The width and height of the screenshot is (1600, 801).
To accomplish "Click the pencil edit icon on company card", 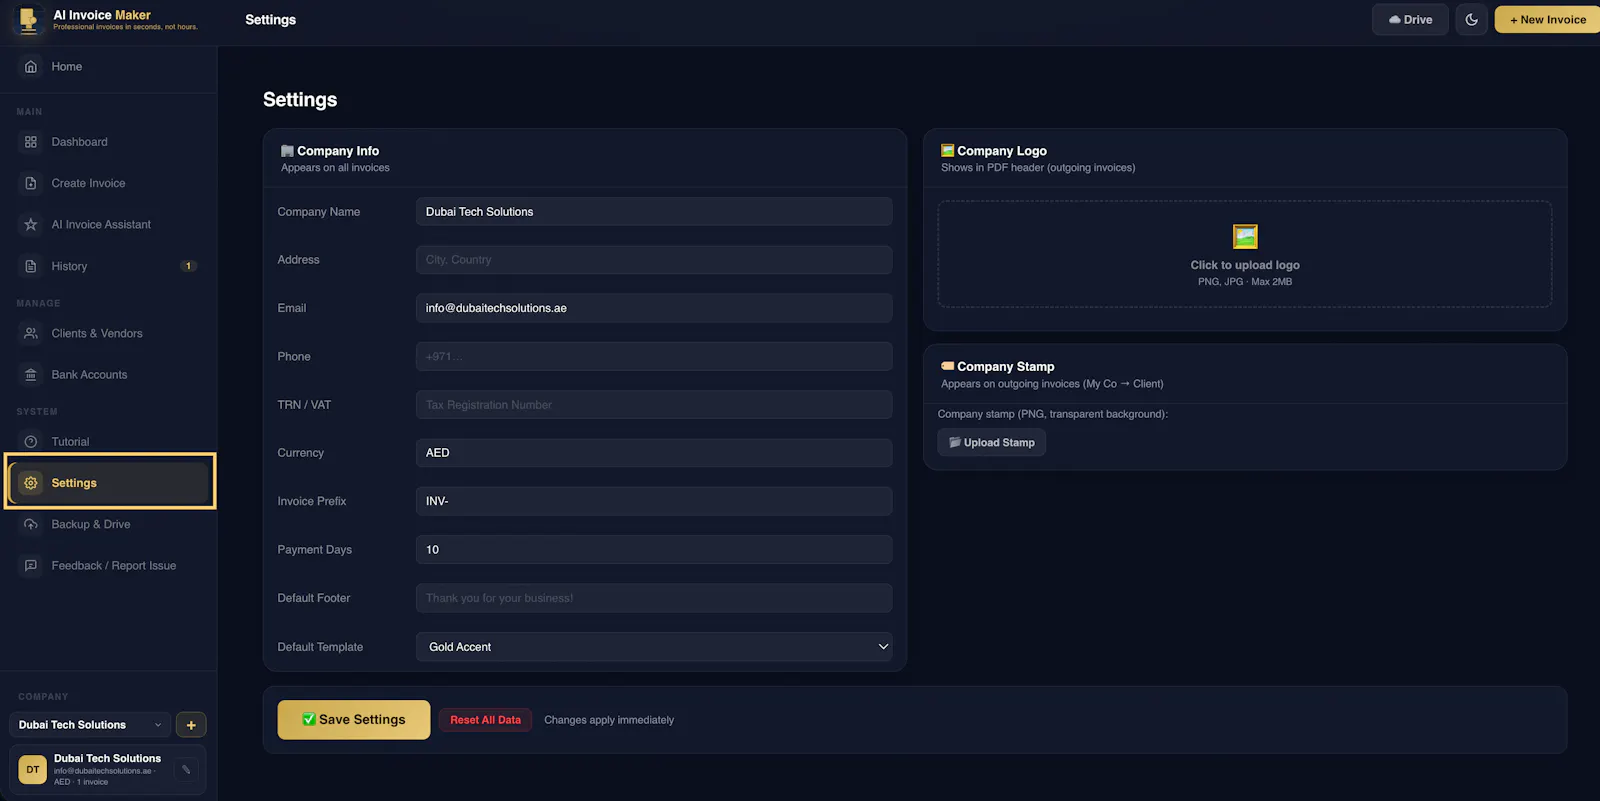I will [x=186, y=770].
